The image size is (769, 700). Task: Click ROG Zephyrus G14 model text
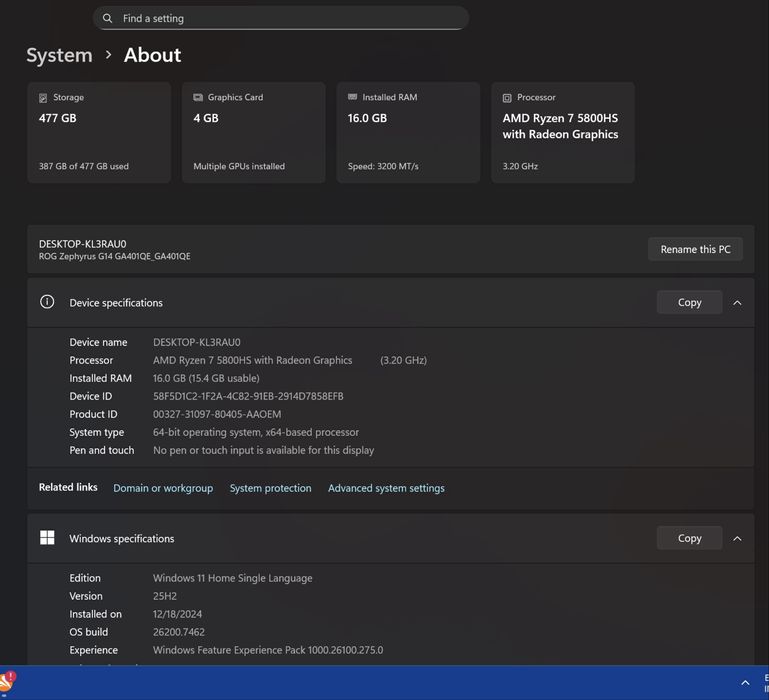pyautogui.click(x=115, y=256)
